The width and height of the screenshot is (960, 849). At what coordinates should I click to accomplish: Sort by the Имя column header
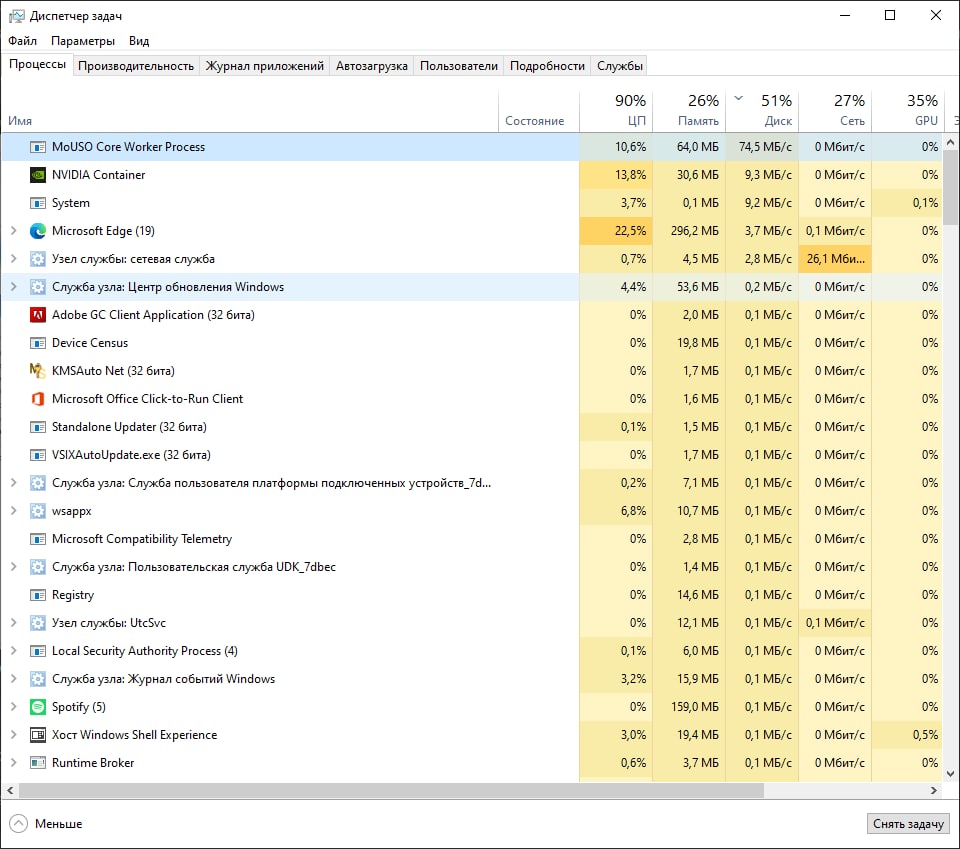[x=250, y=110]
